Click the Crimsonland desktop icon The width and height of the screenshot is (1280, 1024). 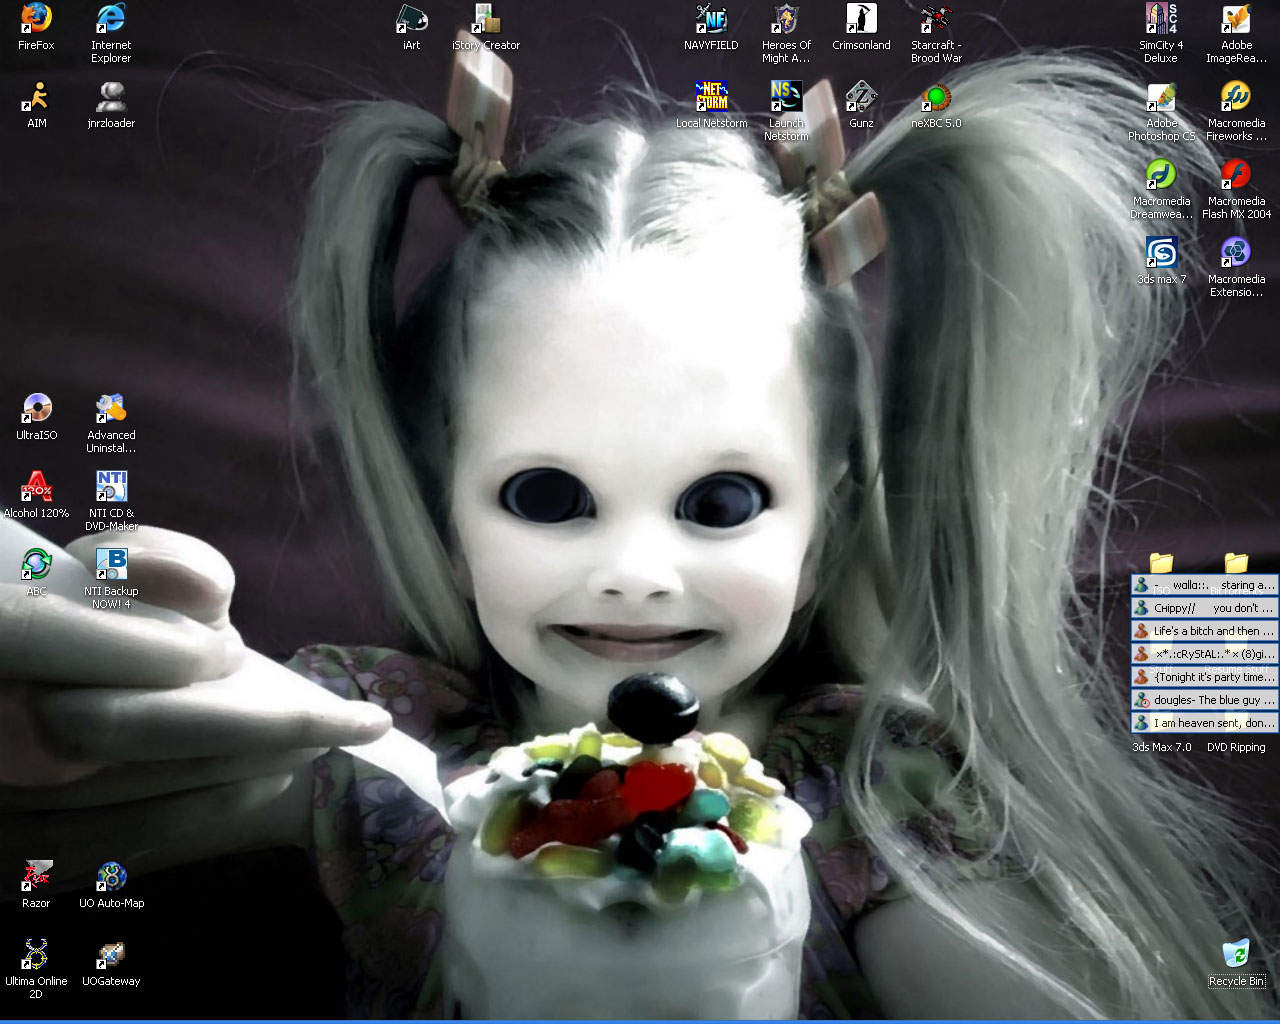(x=861, y=20)
